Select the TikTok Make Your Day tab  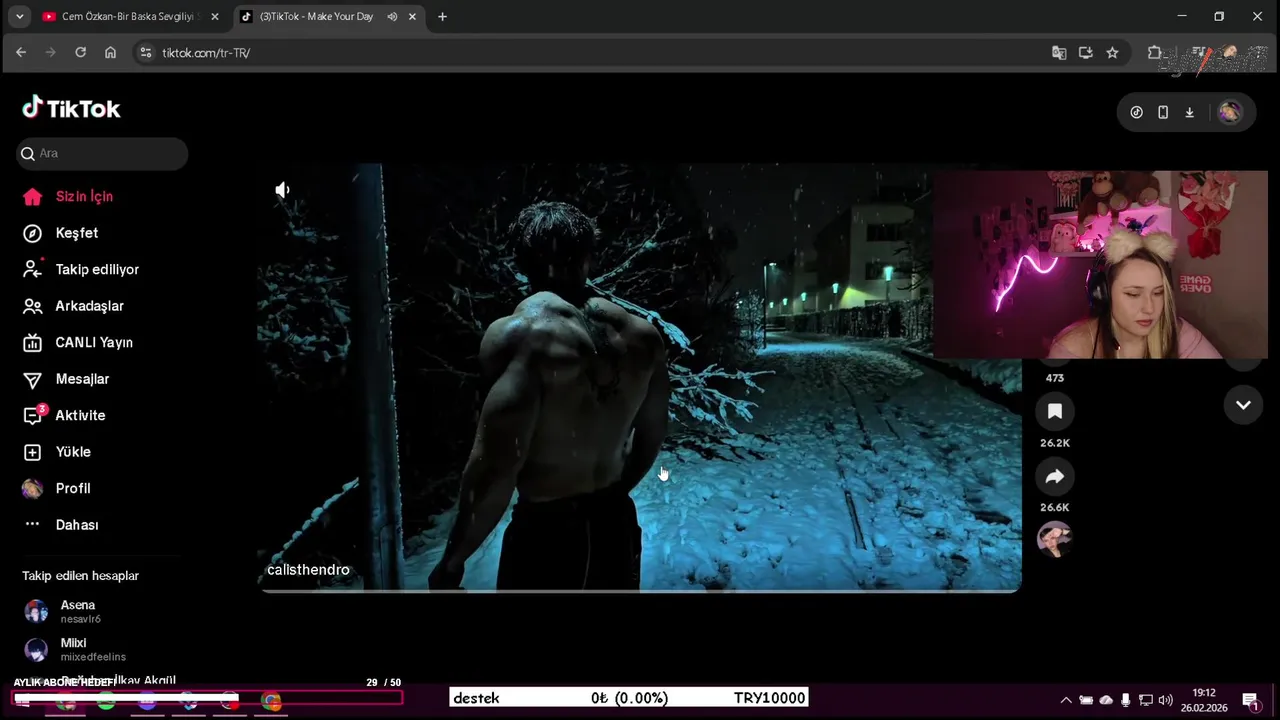(x=317, y=16)
